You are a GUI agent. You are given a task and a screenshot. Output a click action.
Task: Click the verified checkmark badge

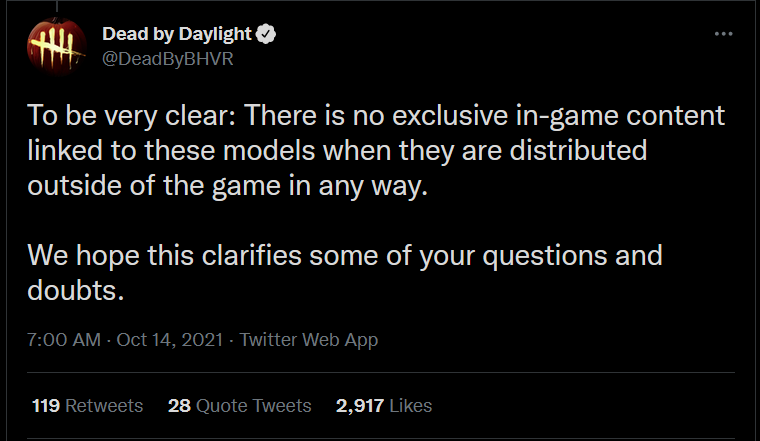[x=266, y=34]
